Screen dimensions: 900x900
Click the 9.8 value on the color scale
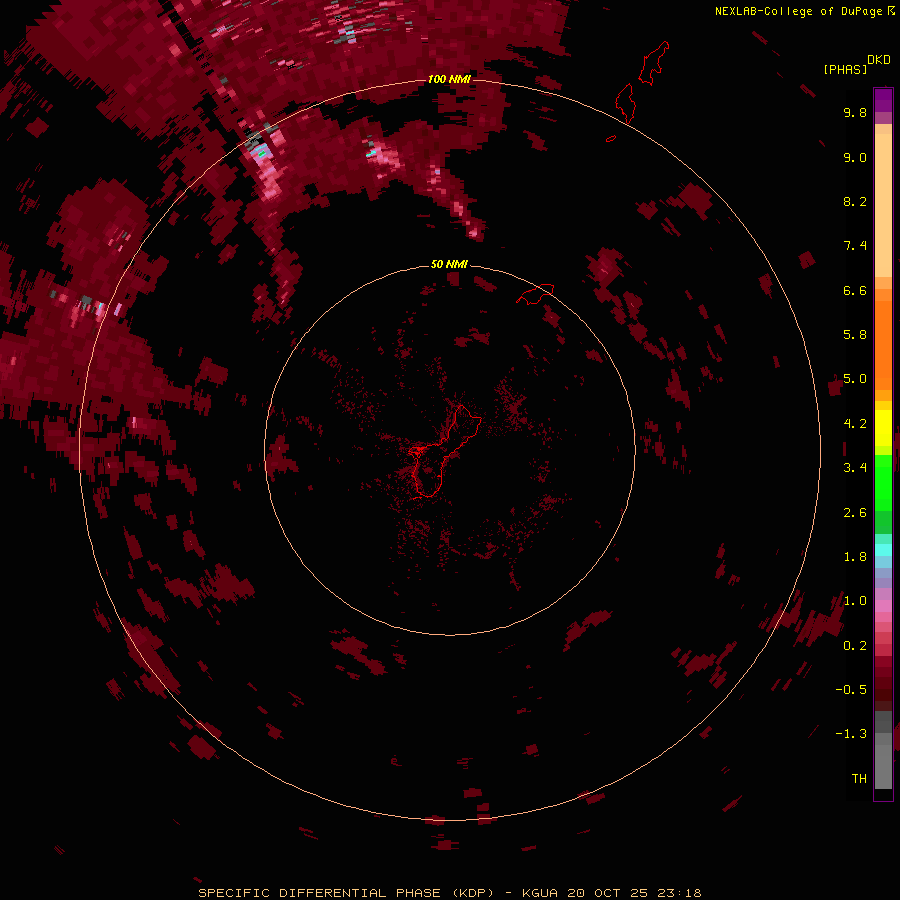[x=855, y=112]
